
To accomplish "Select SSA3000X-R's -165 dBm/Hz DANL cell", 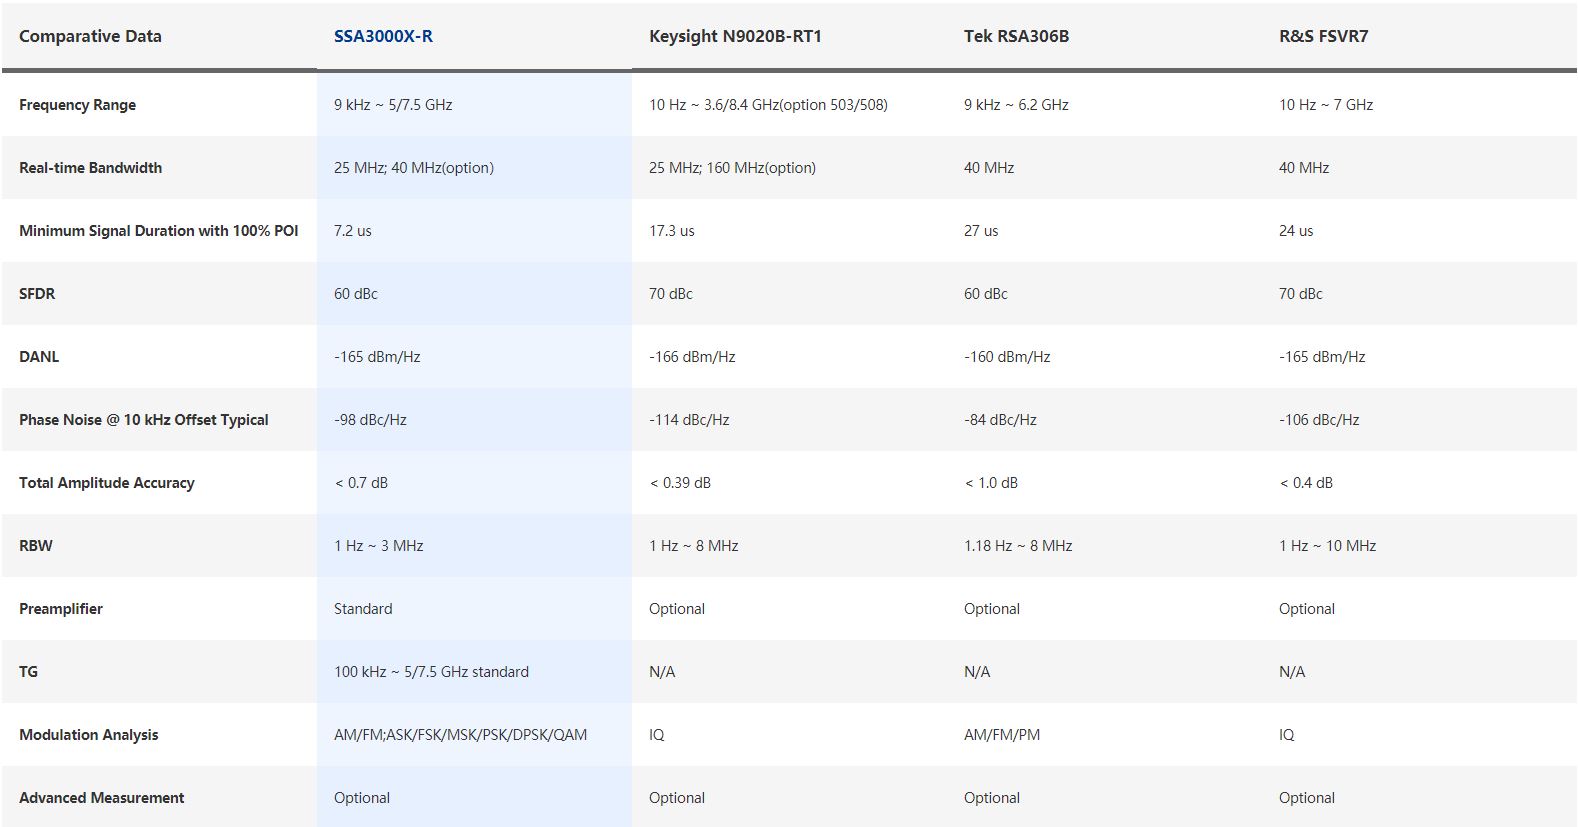I will (x=377, y=357).
